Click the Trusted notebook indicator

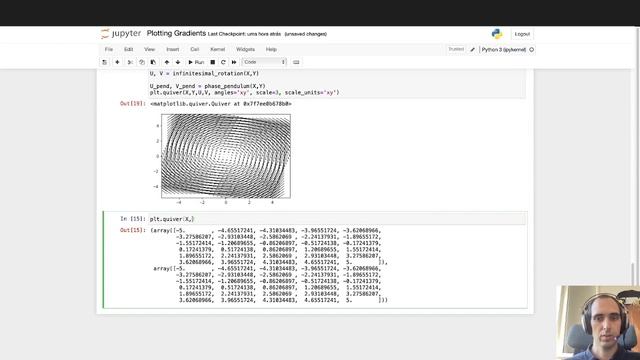456,49
